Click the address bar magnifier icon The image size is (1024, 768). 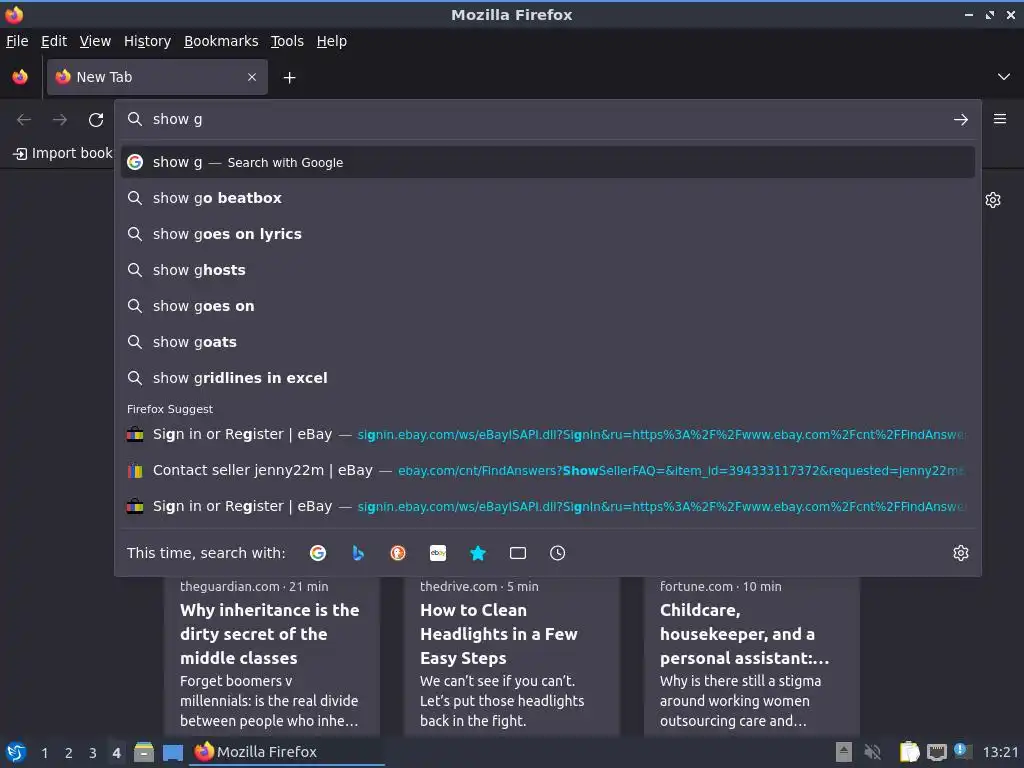[135, 119]
